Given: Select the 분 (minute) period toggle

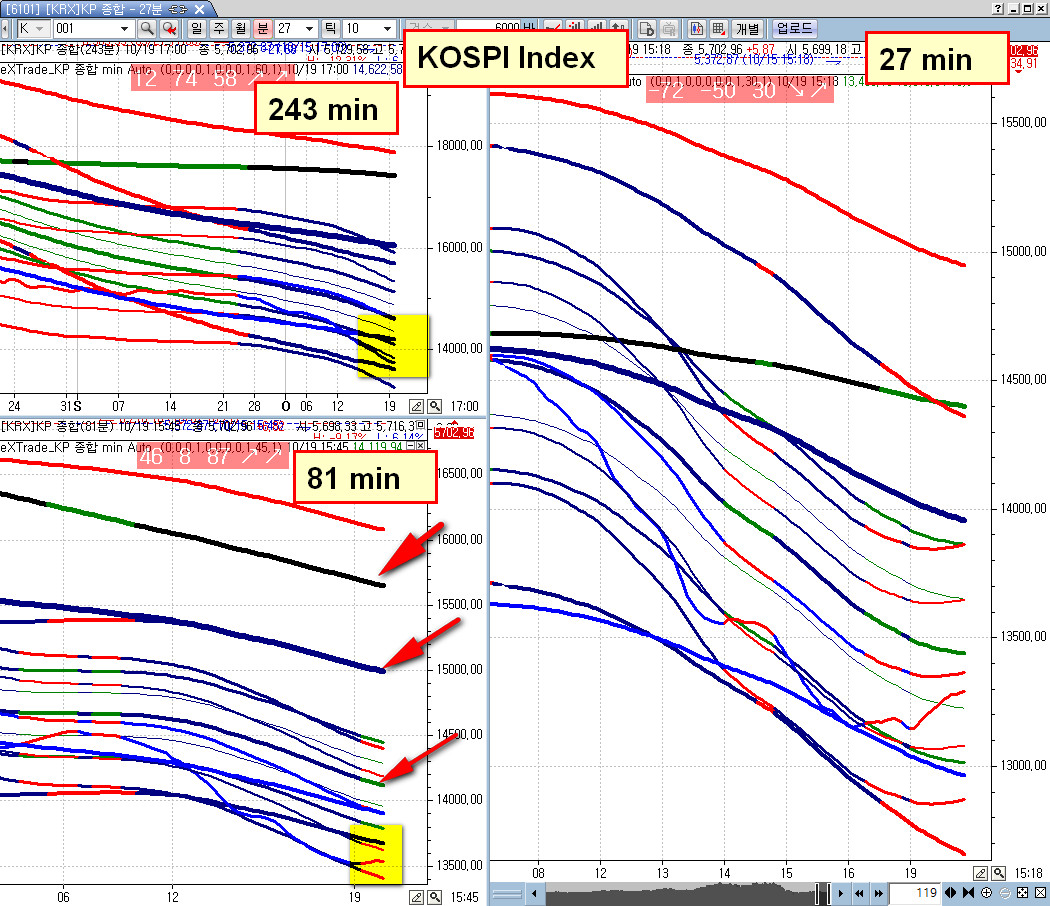Looking at the screenshot, I should pyautogui.click(x=263, y=28).
